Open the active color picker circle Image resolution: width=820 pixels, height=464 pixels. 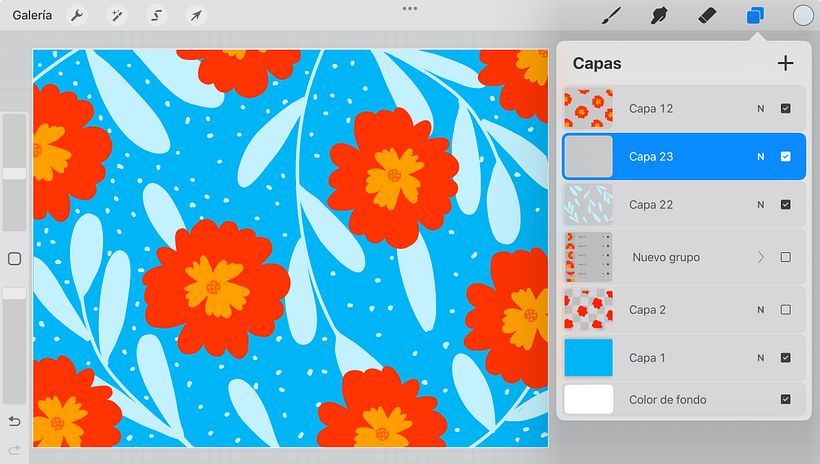pyautogui.click(x=803, y=15)
